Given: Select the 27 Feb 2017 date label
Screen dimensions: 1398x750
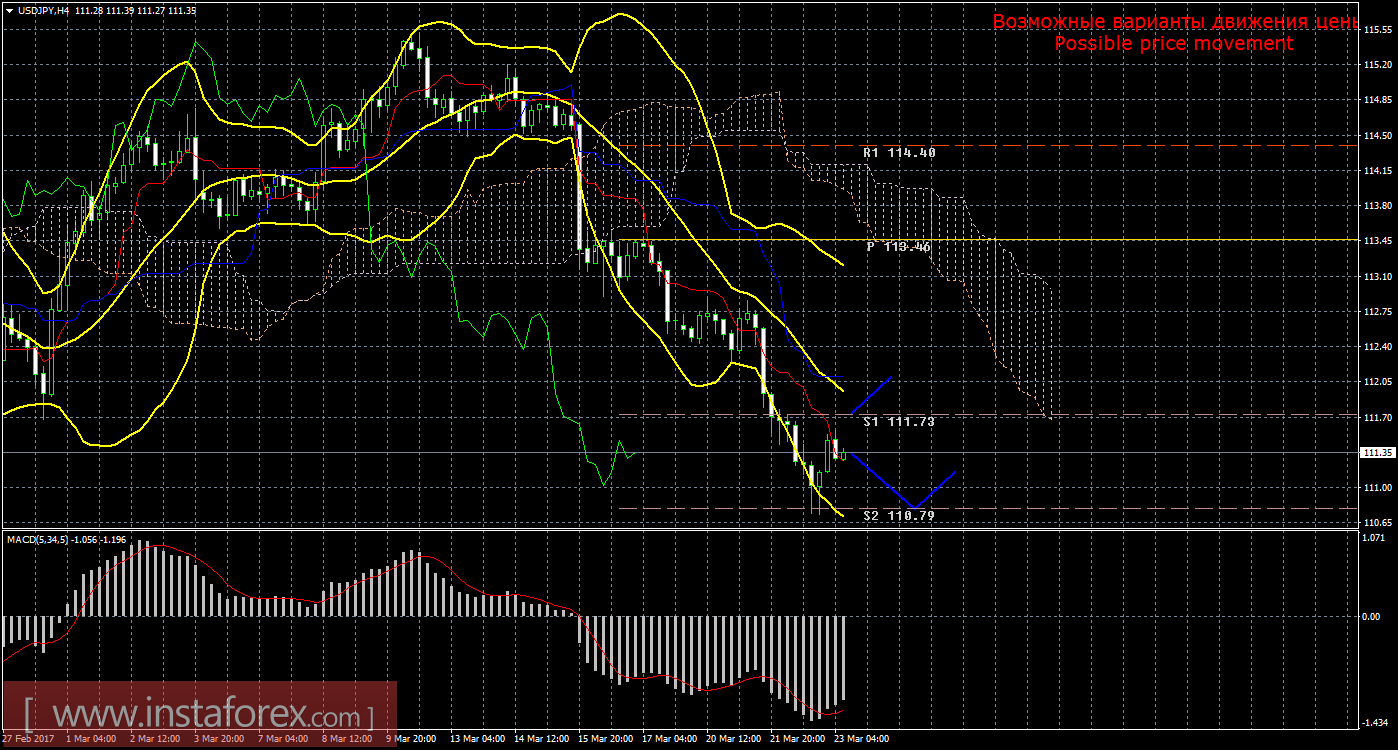Looking at the screenshot, I should point(30,739).
